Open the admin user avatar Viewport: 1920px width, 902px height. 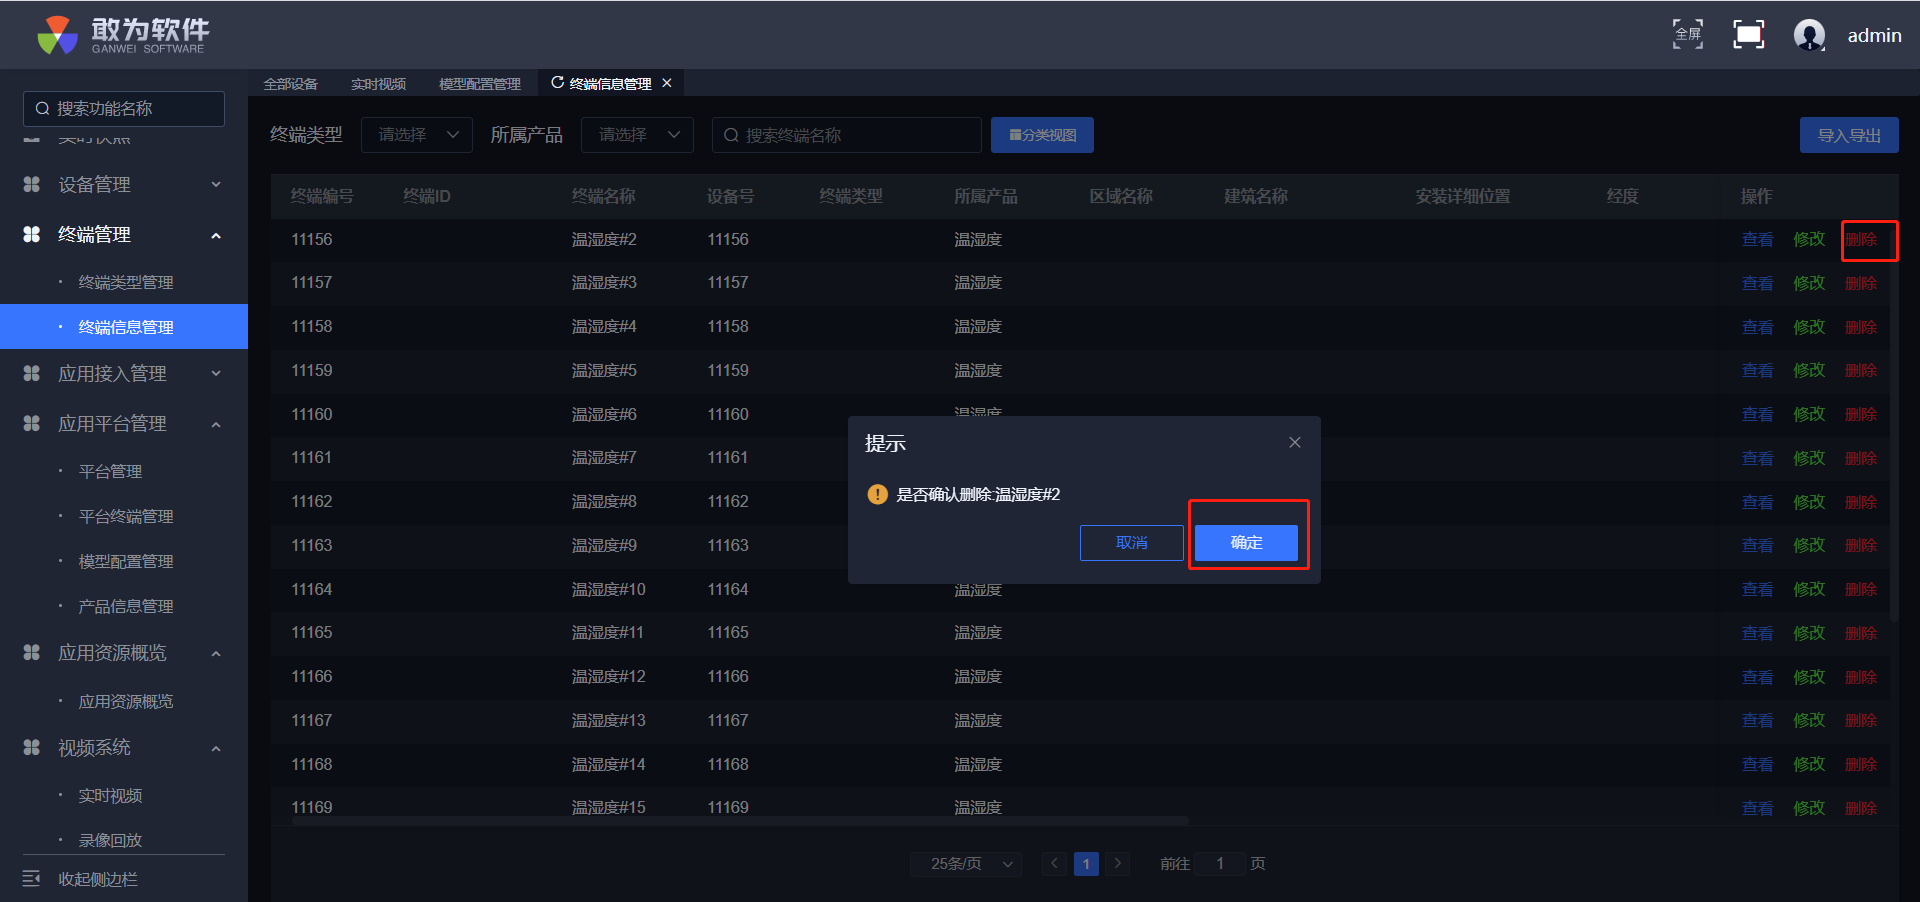click(1809, 35)
